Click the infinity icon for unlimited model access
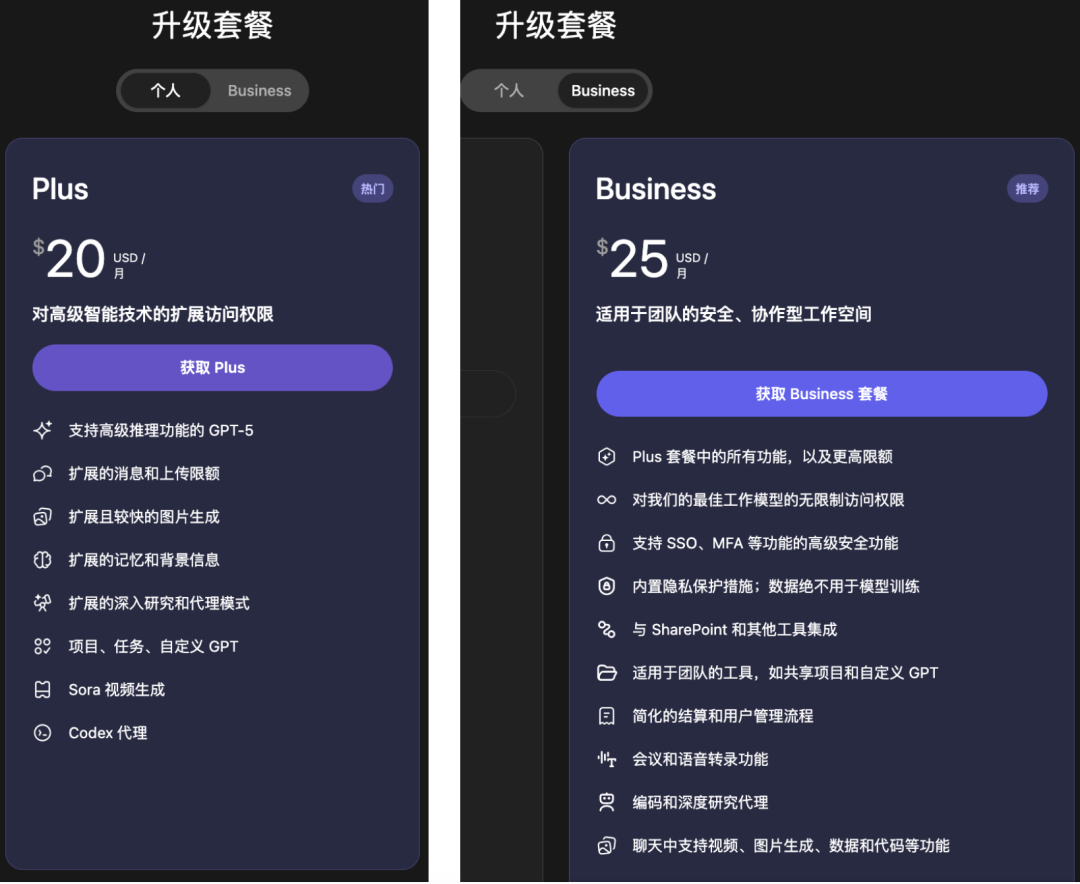Image resolution: width=1080 pixels, height=884 pixels. [607, 500]
